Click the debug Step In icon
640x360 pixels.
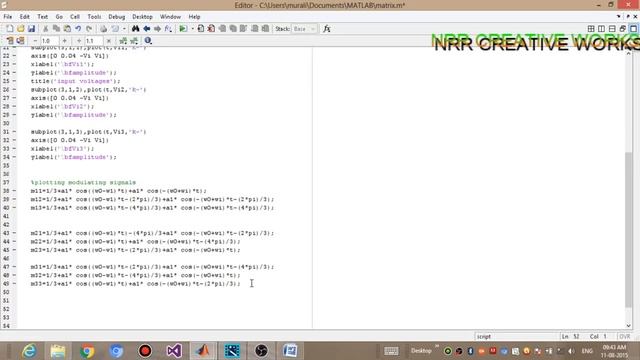tap(233, 29)
